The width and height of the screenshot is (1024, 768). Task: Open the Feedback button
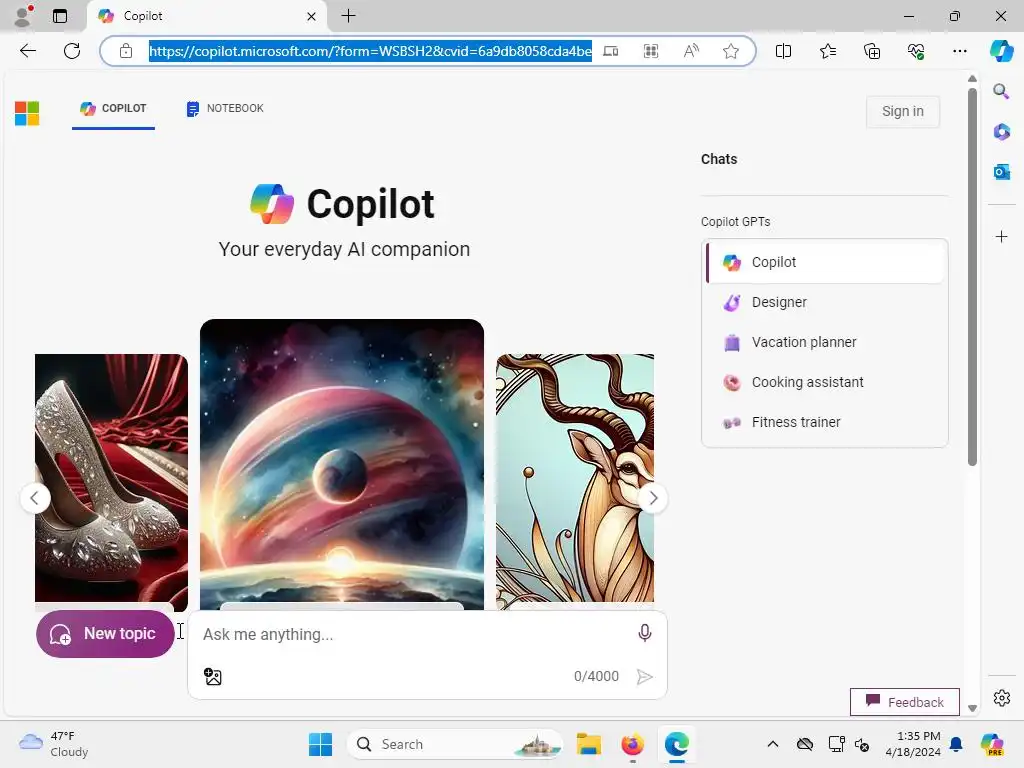point(904,702)
